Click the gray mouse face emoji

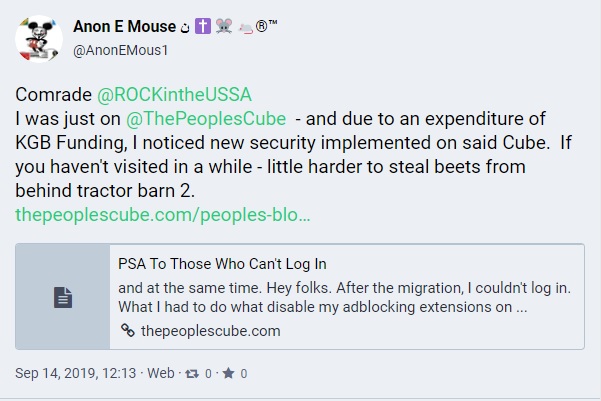226,27
